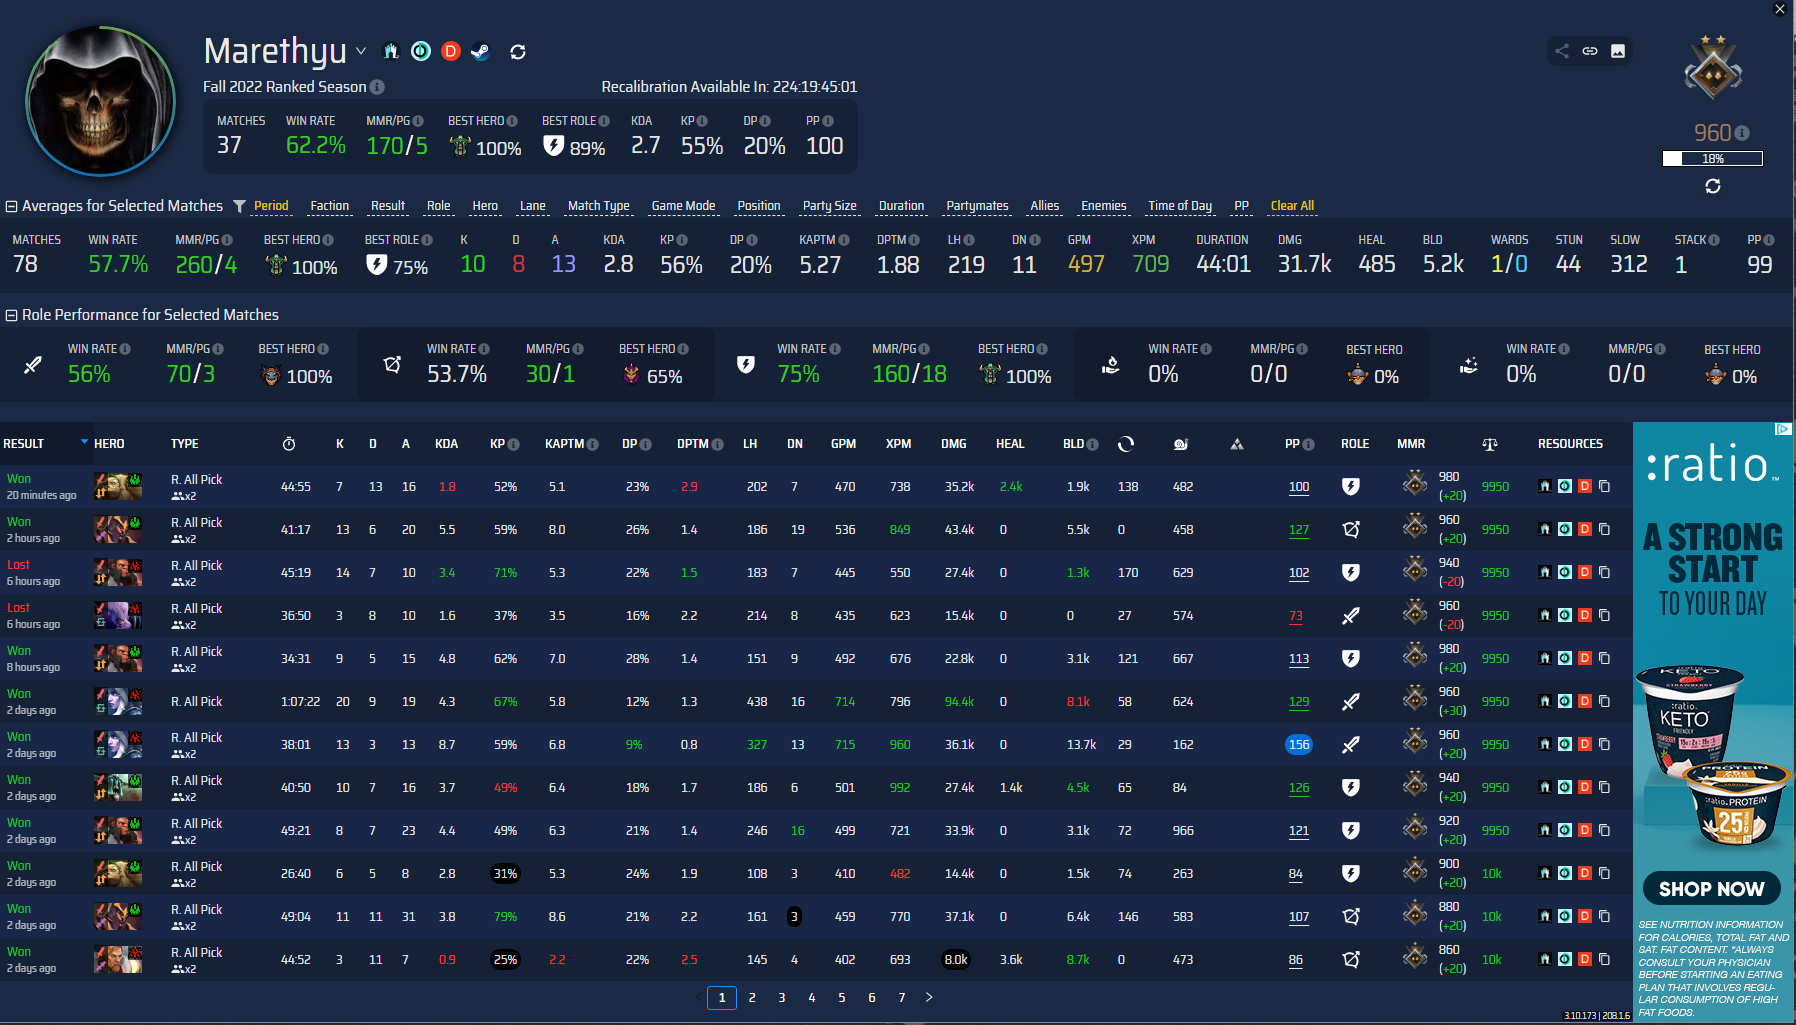Open the Game Mode filter
The image size is (1796, 1025).
click(683, 206)
